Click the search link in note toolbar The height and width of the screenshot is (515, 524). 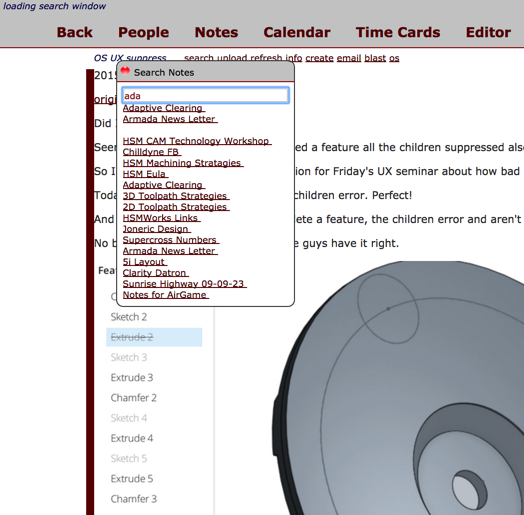pyautogui.click(x=199, y=58)
